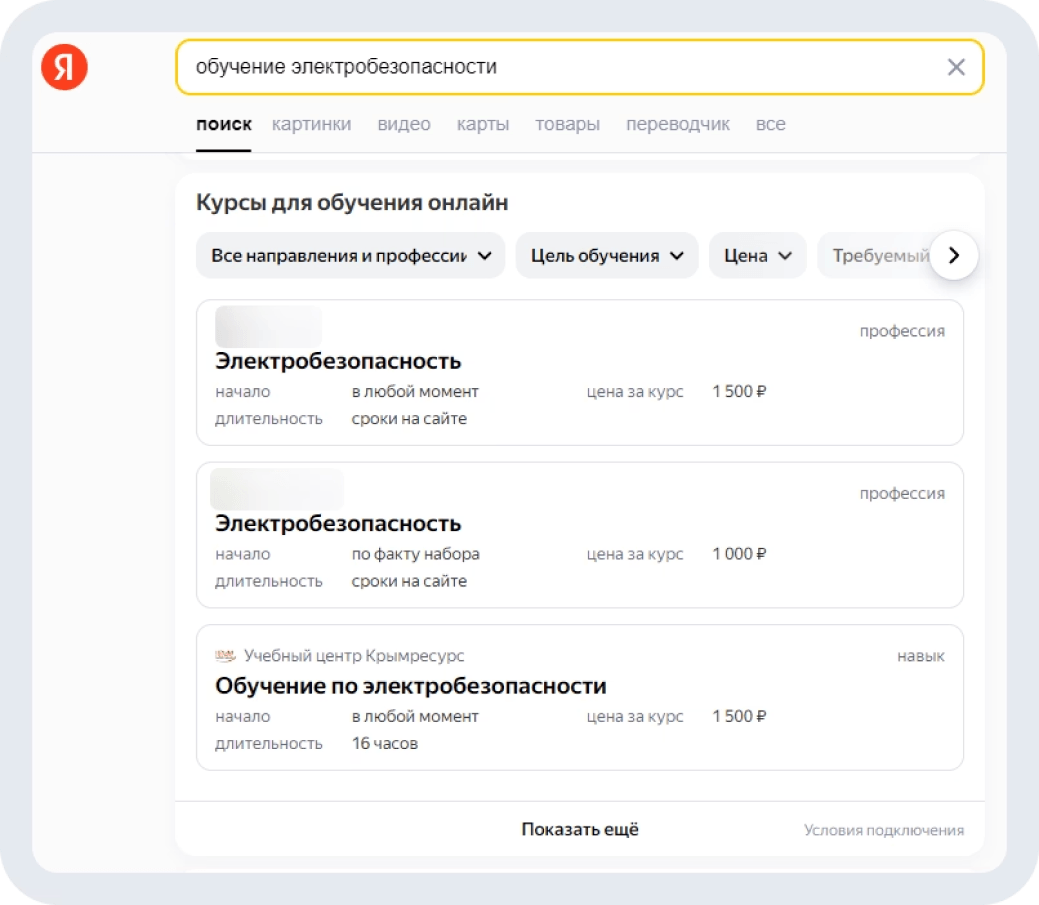Click the Крымресурс training center logo icon

click(225, 656)
